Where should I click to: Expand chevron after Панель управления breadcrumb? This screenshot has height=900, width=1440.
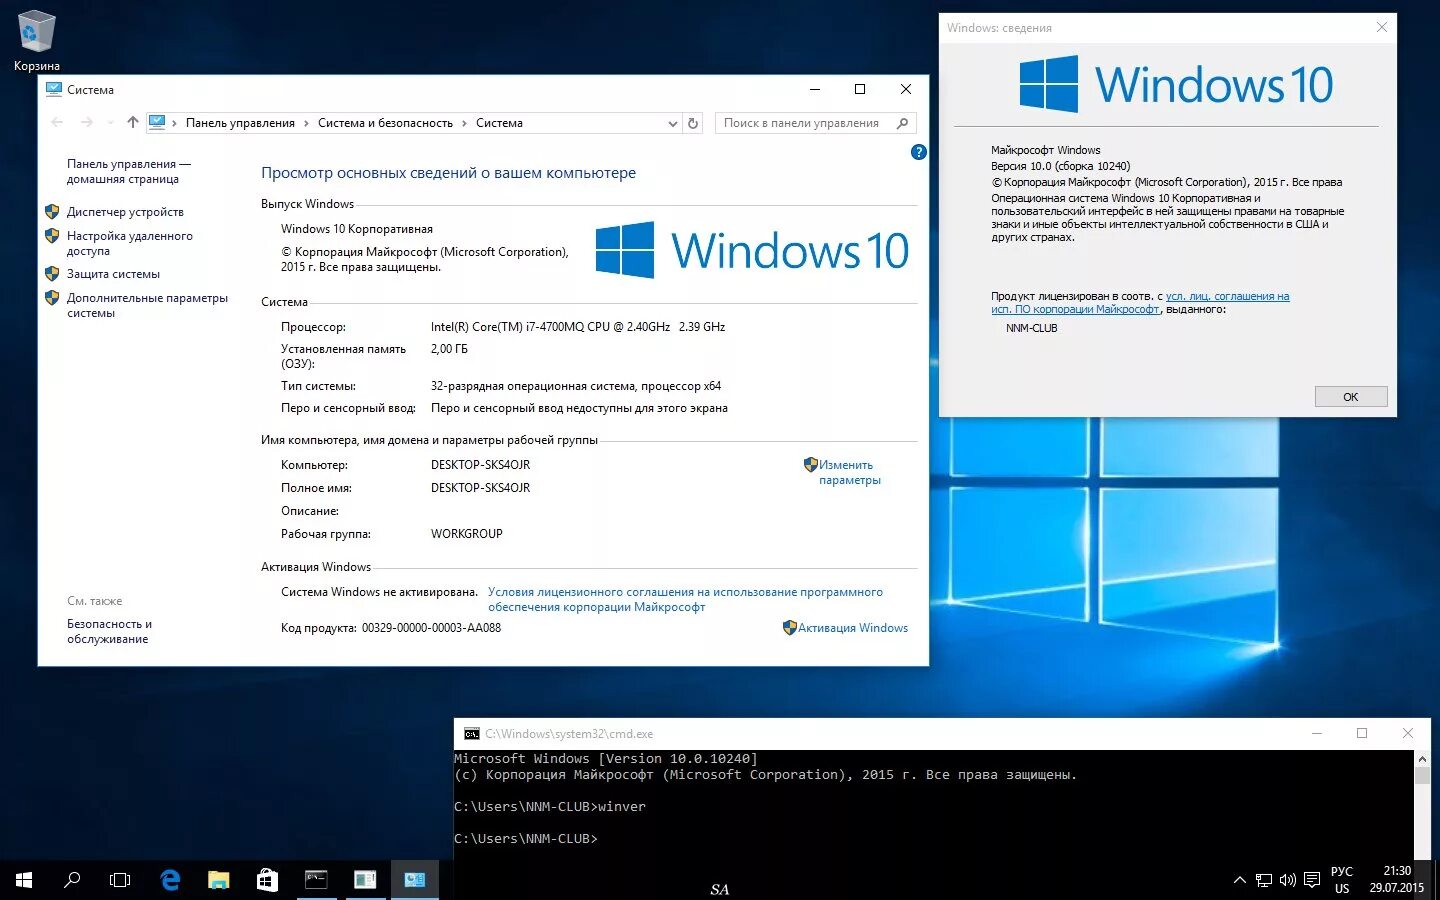pos(307,123)
